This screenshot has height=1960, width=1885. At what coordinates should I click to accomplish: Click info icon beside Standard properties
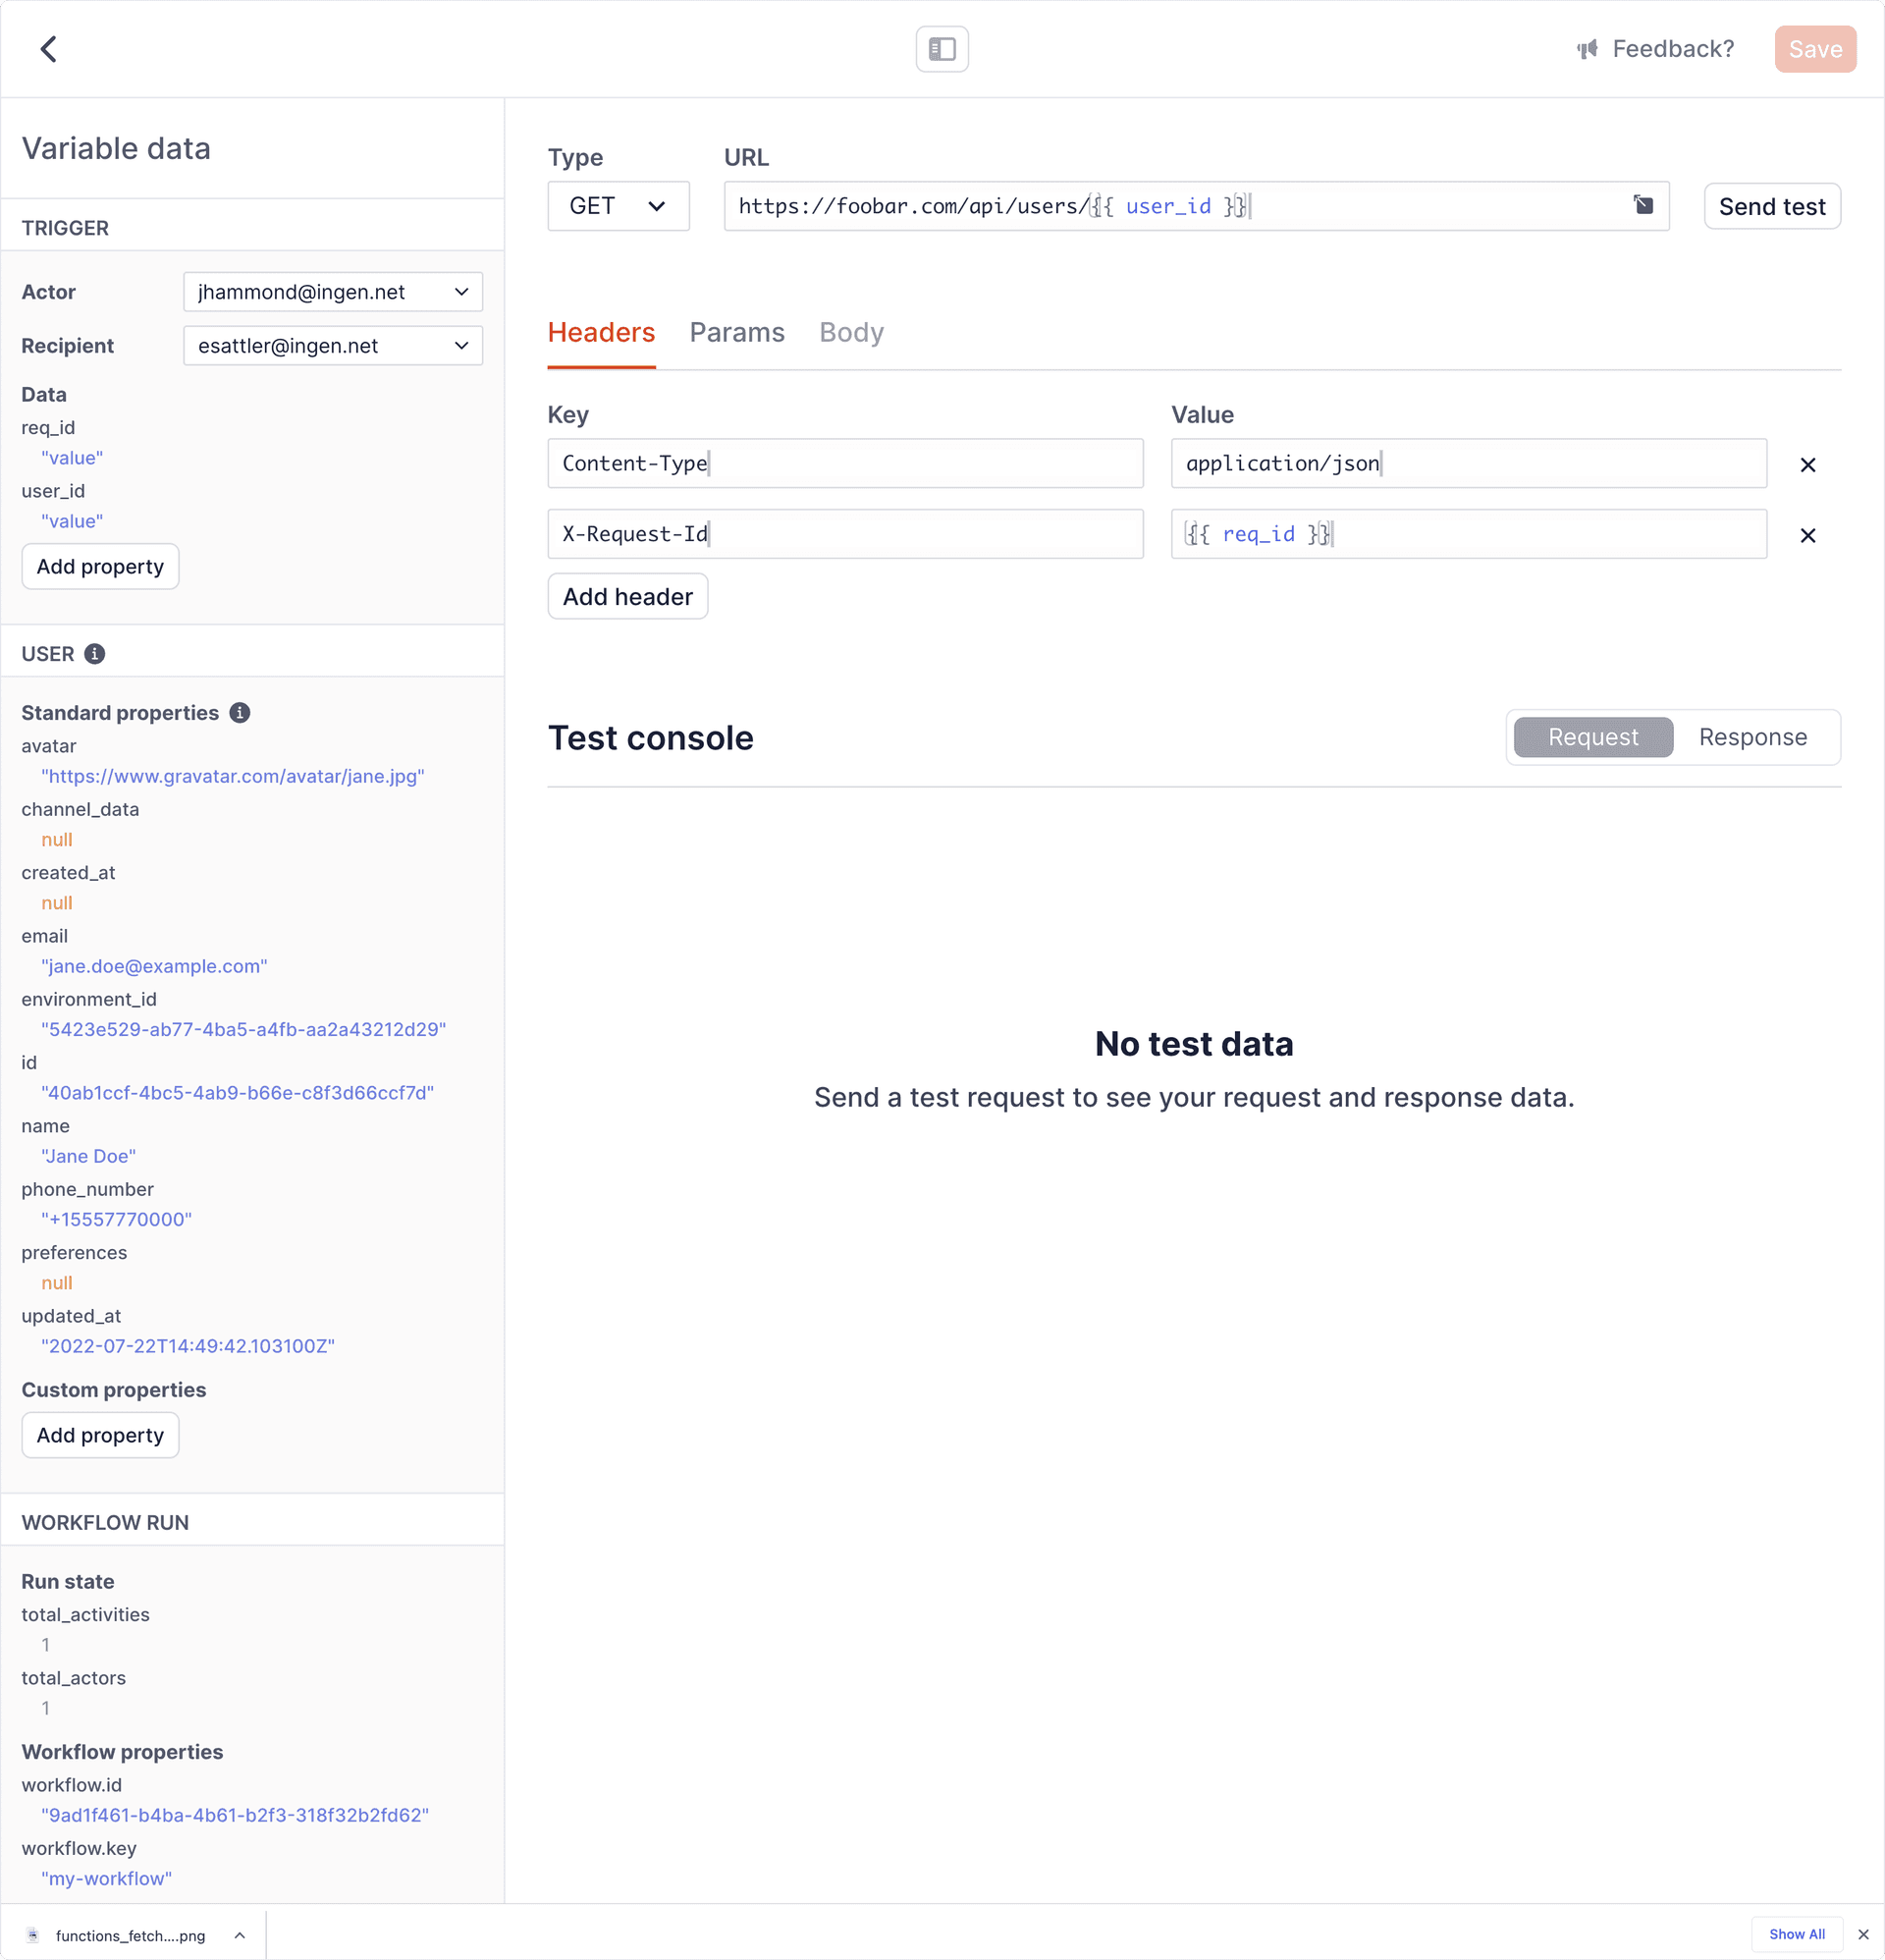pos(240,713)
